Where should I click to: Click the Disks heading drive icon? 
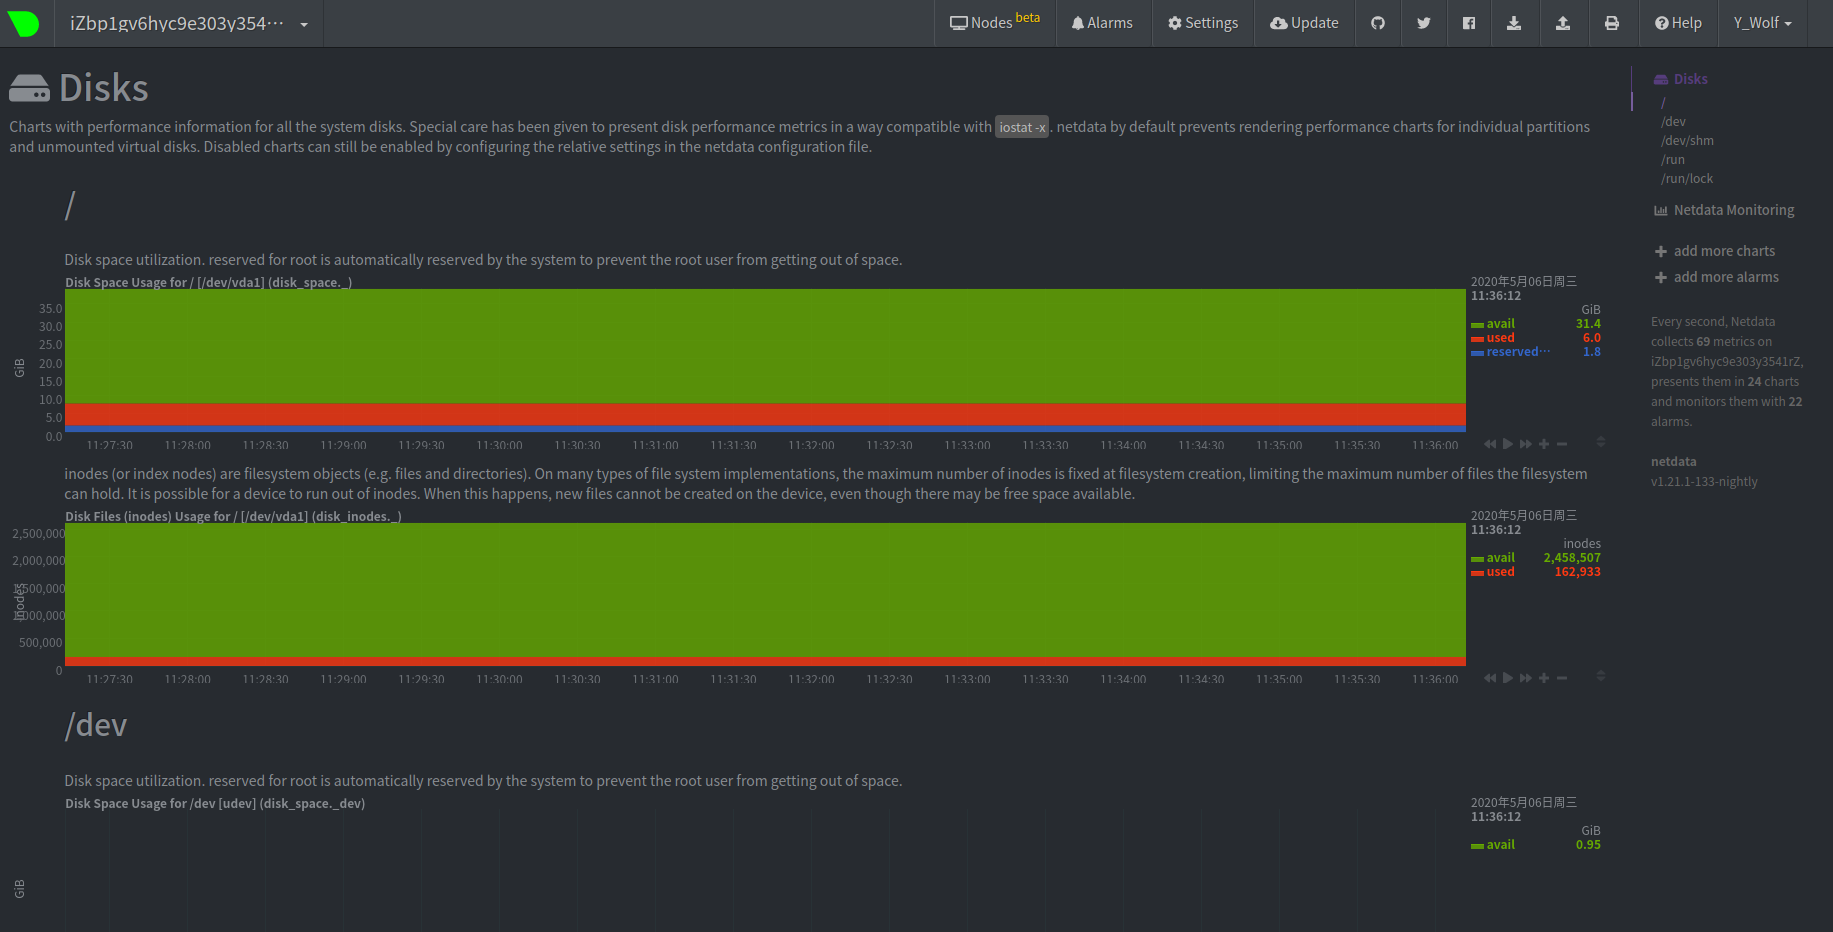point(29,89)
